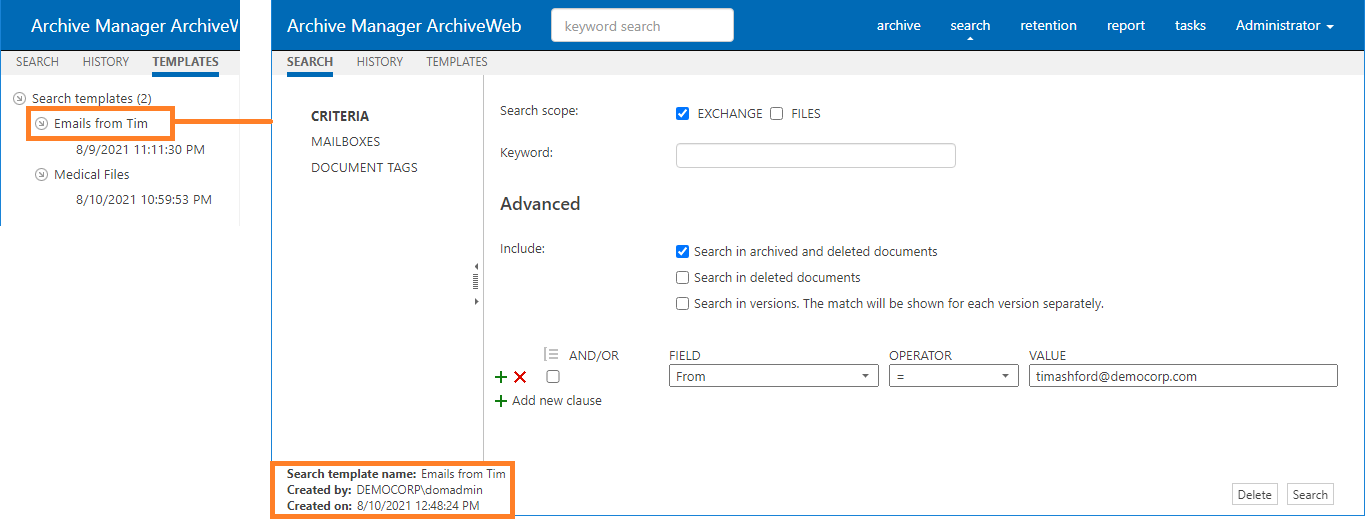Open the DOCUMENT TAGS section

(x=365, y=168)
